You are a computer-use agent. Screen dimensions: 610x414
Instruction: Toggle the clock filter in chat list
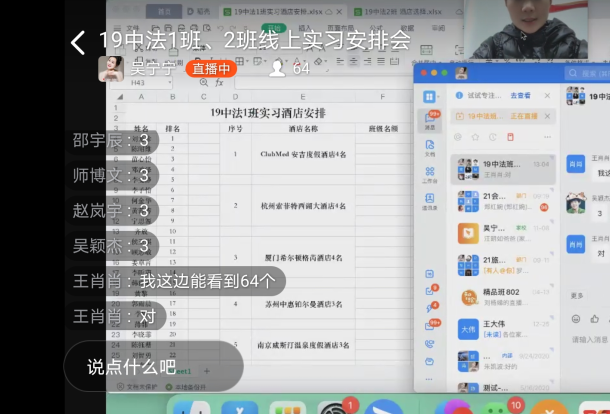point(493,137)
